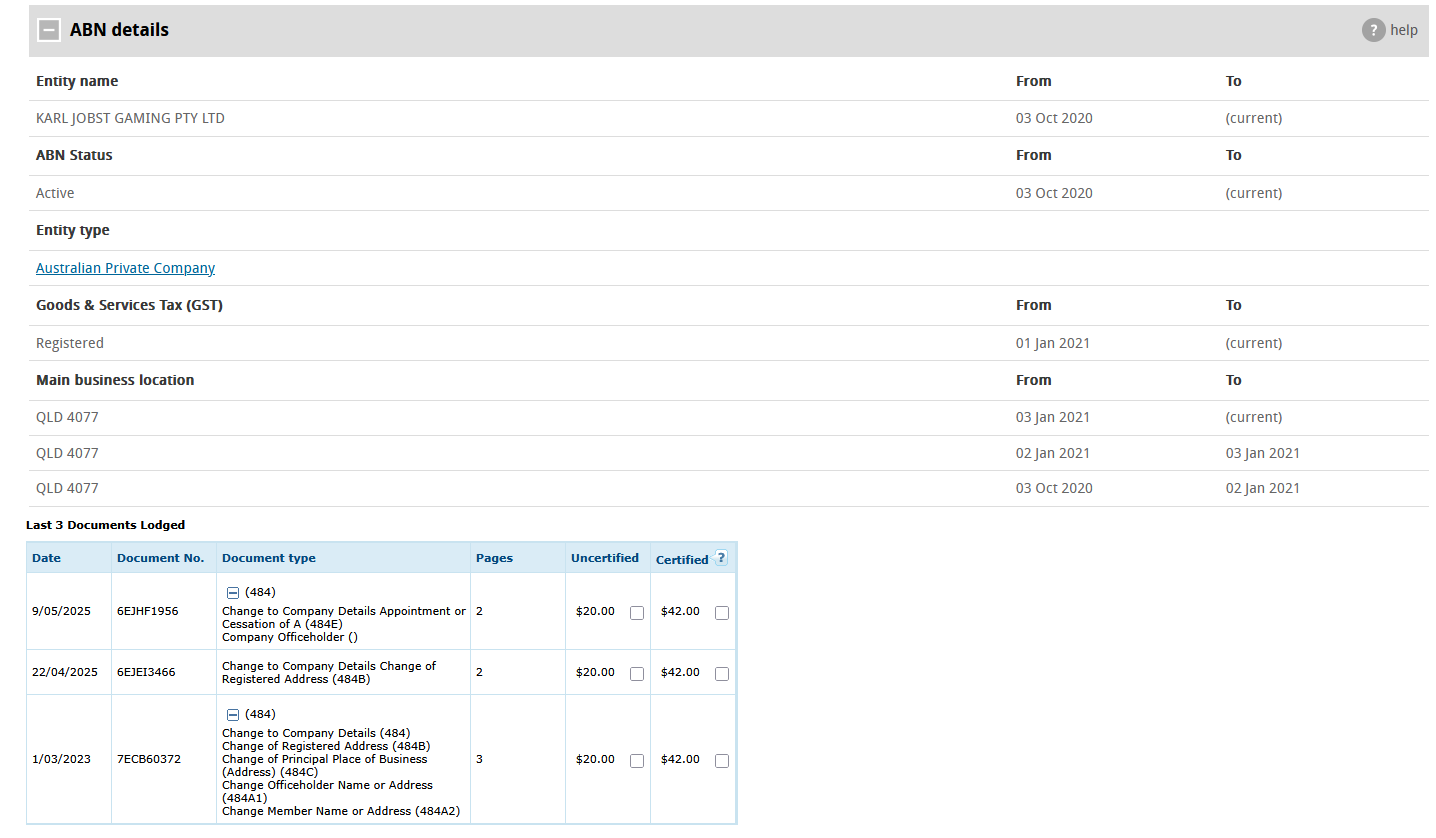Click the $20.00 price for 6EJEI3466
This screenshot has height=838, width=1436.
point(595,672)
